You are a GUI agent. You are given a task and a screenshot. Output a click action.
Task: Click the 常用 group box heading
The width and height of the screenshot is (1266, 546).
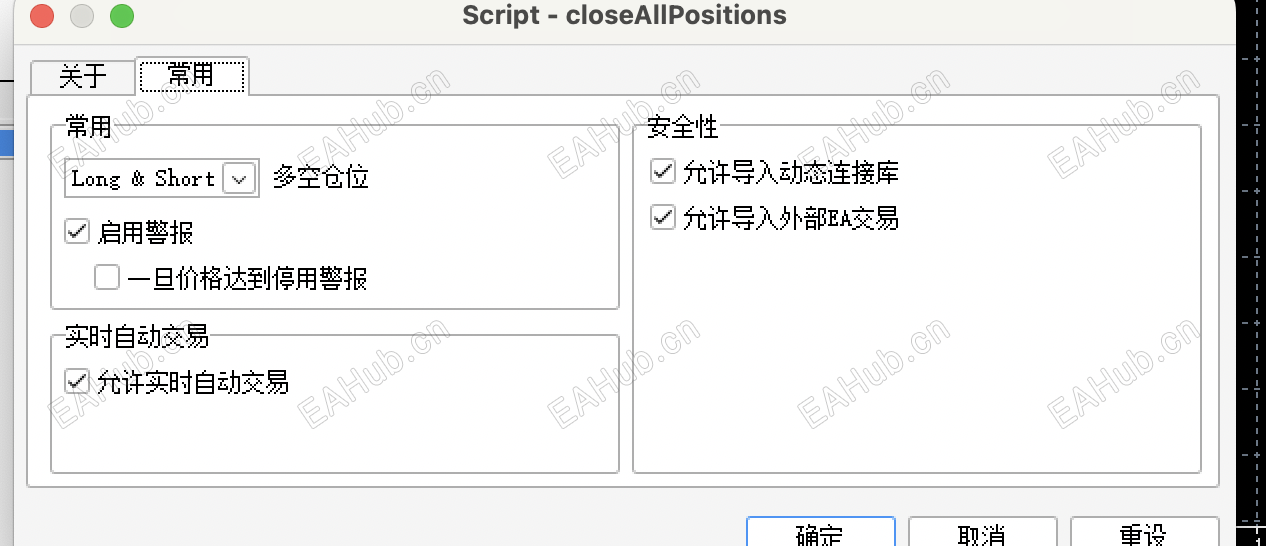(89, 127)
